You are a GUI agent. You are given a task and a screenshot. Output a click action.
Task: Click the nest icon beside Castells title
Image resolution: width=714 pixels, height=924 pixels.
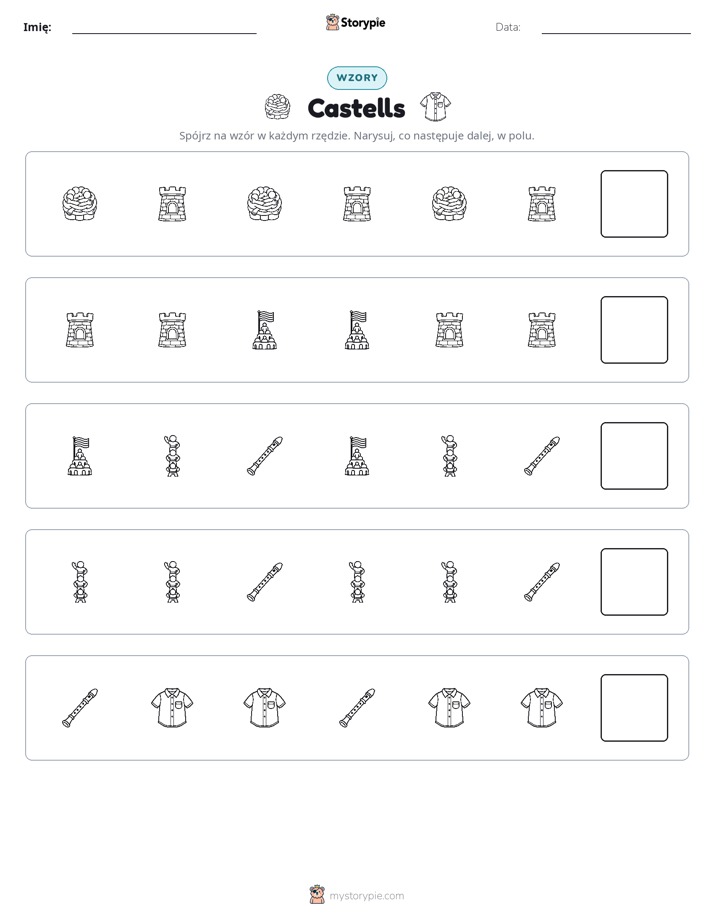click(277, 108)
